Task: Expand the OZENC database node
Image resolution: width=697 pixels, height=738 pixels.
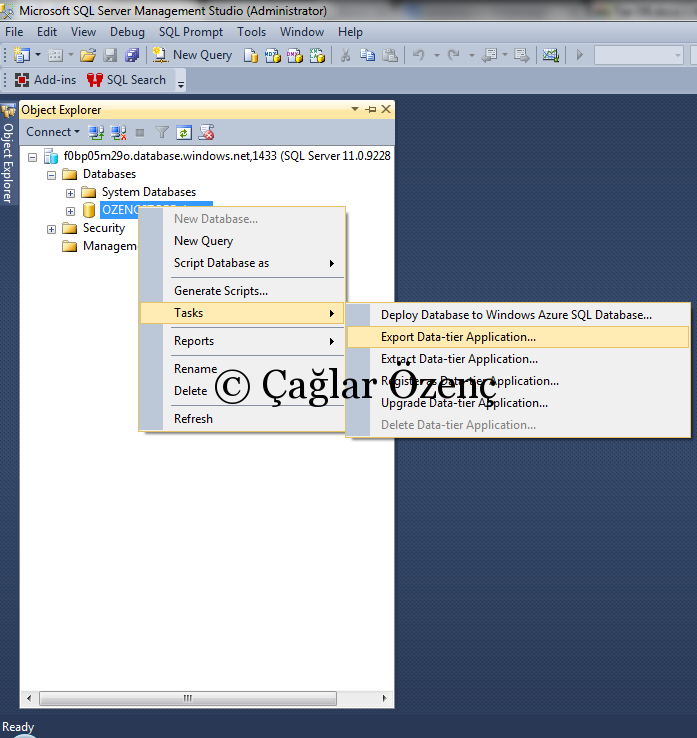Action: (70, 211)
